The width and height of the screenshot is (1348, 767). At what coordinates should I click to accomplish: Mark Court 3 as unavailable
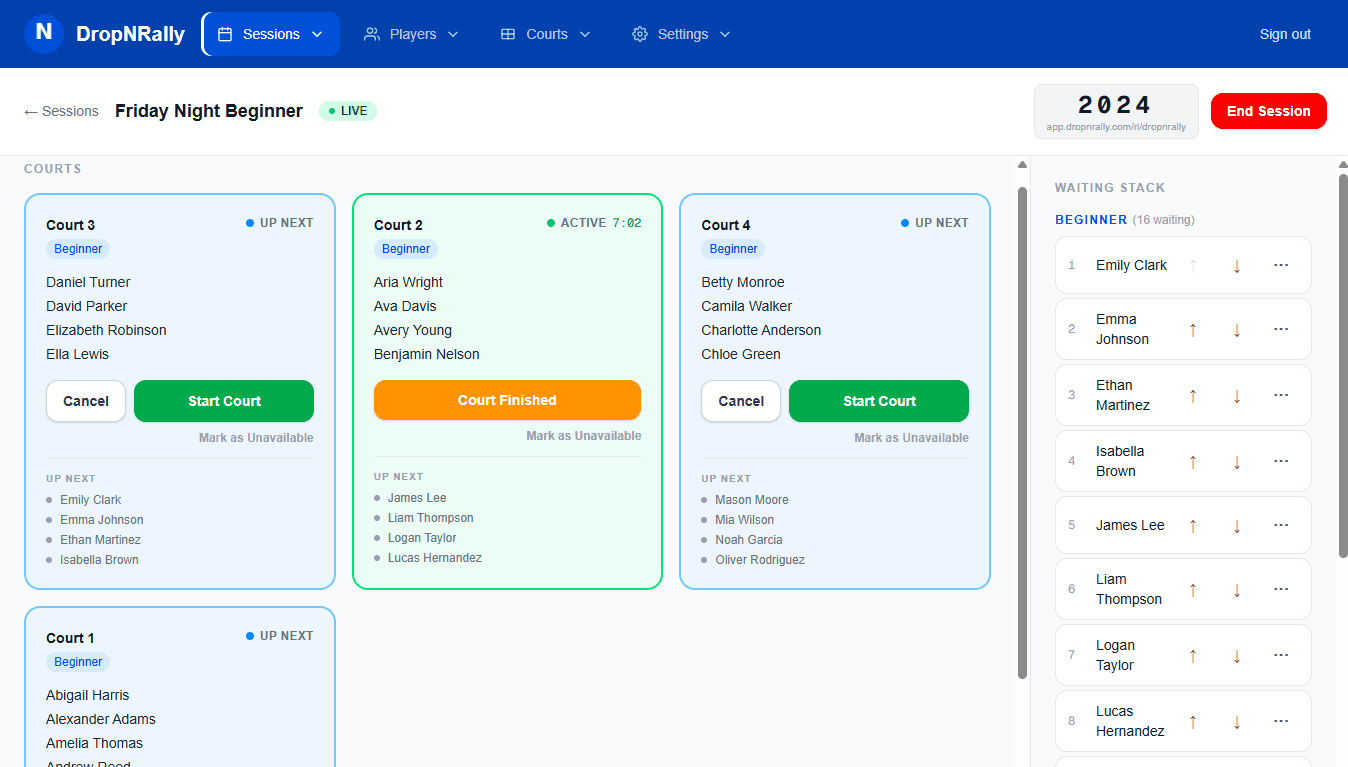click(x=256, y=438)
